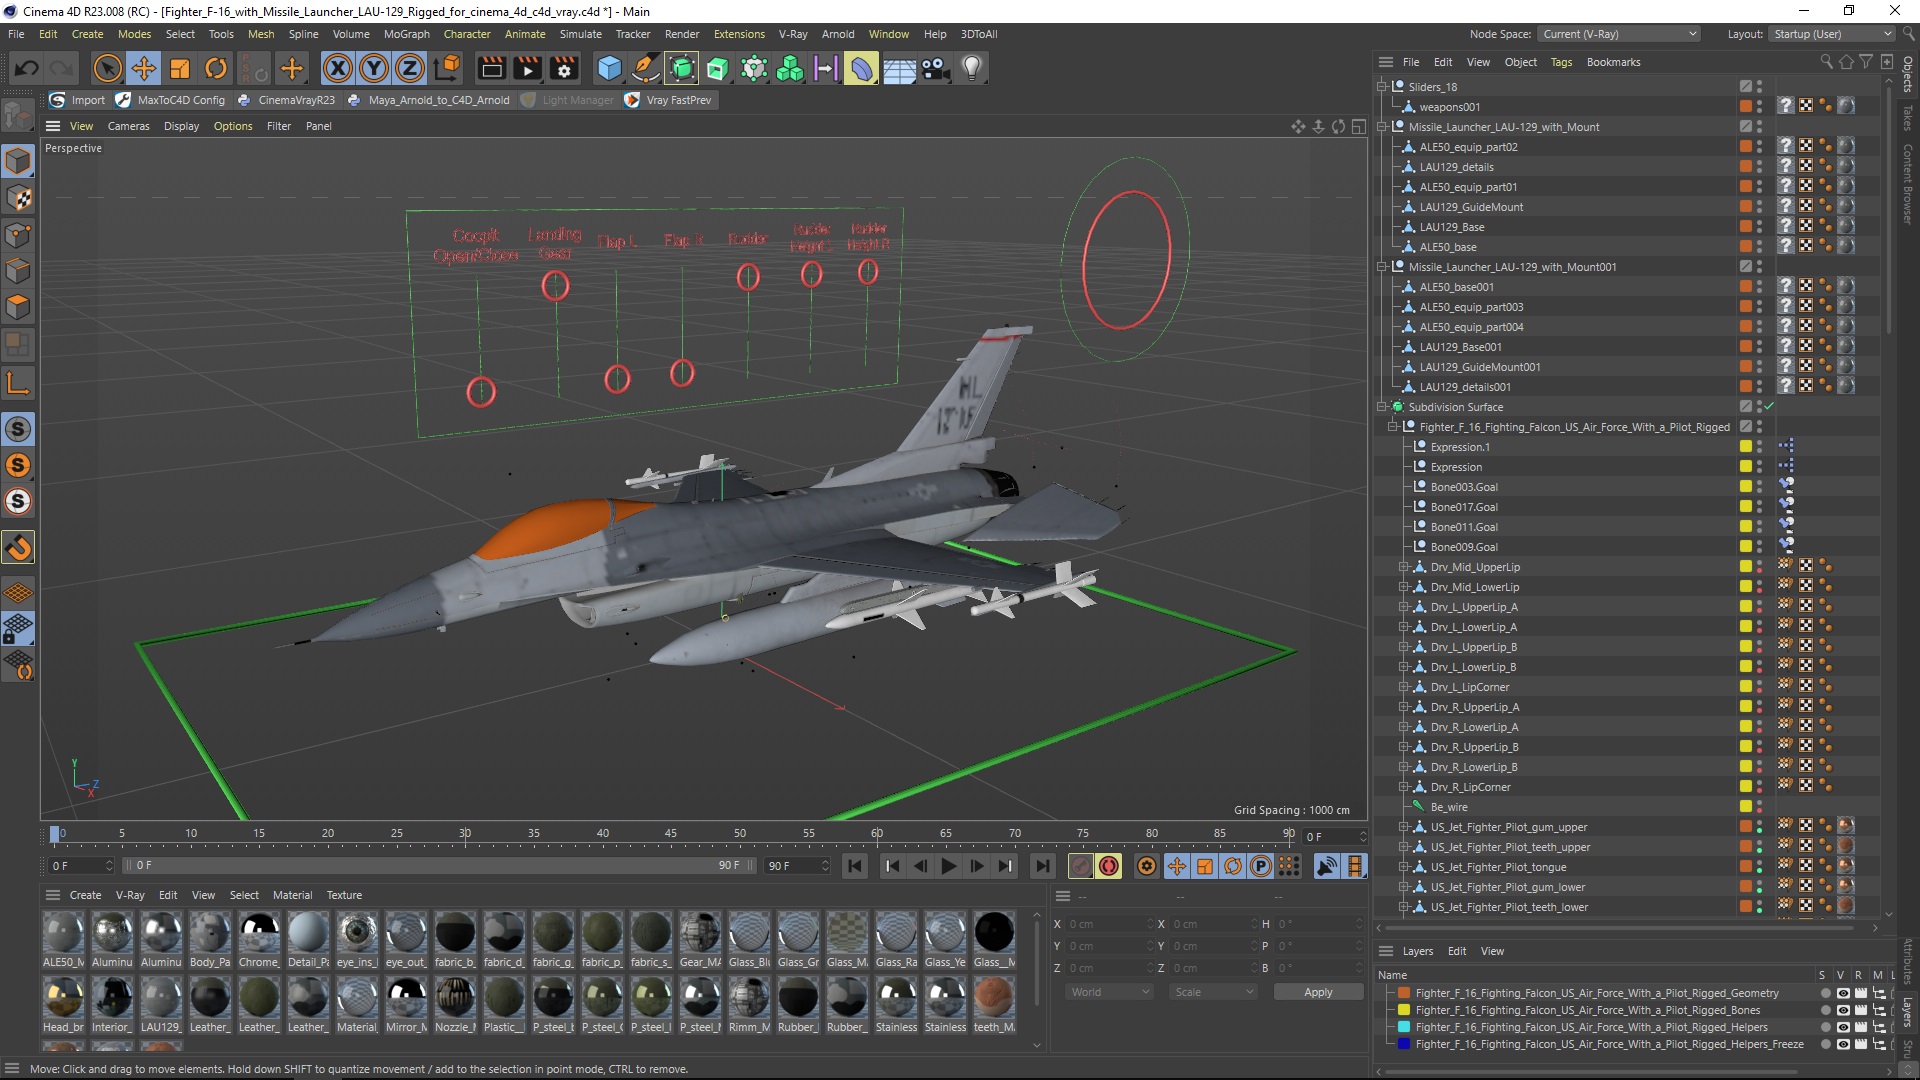This screenshot has height=1080, width=1920.
Task: Toggle Subdivision Surface enable checkmark
Action: tap(1769, 407)
